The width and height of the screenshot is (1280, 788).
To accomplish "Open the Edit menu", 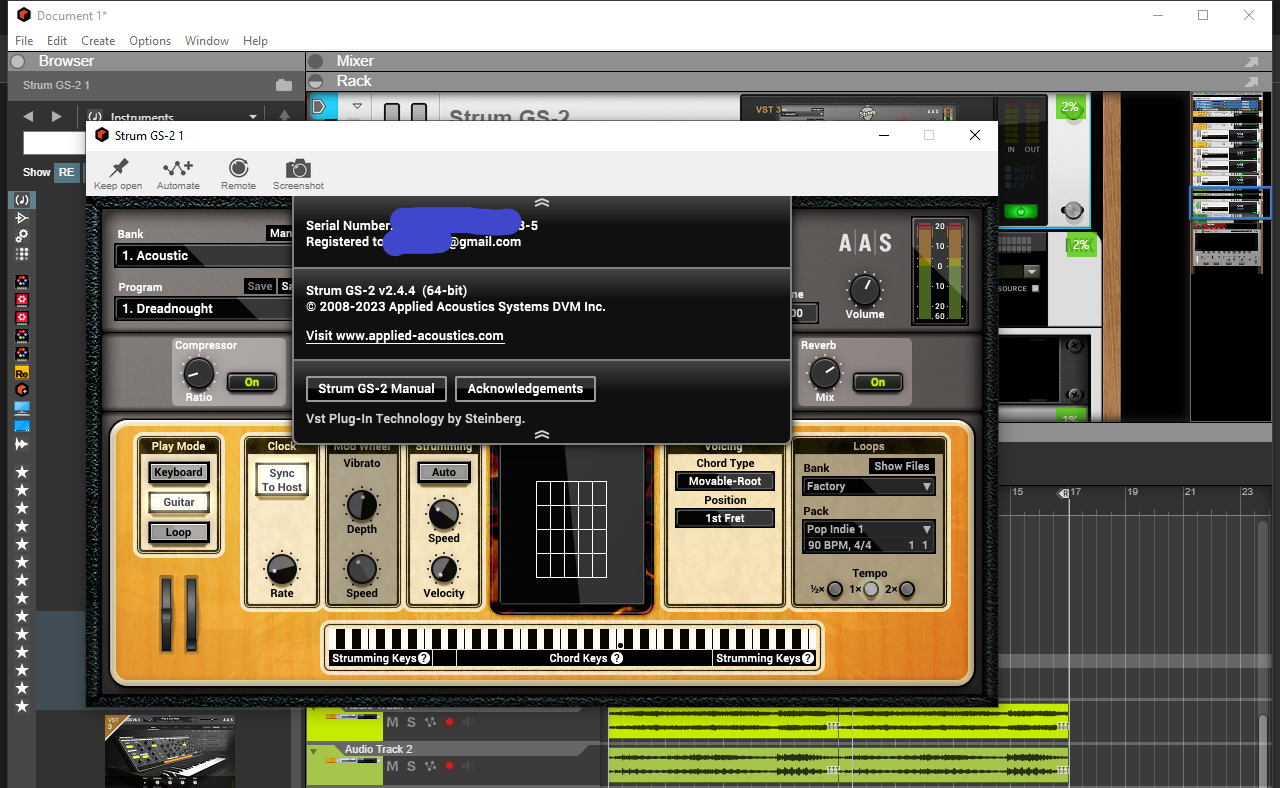I will (57, 41).
